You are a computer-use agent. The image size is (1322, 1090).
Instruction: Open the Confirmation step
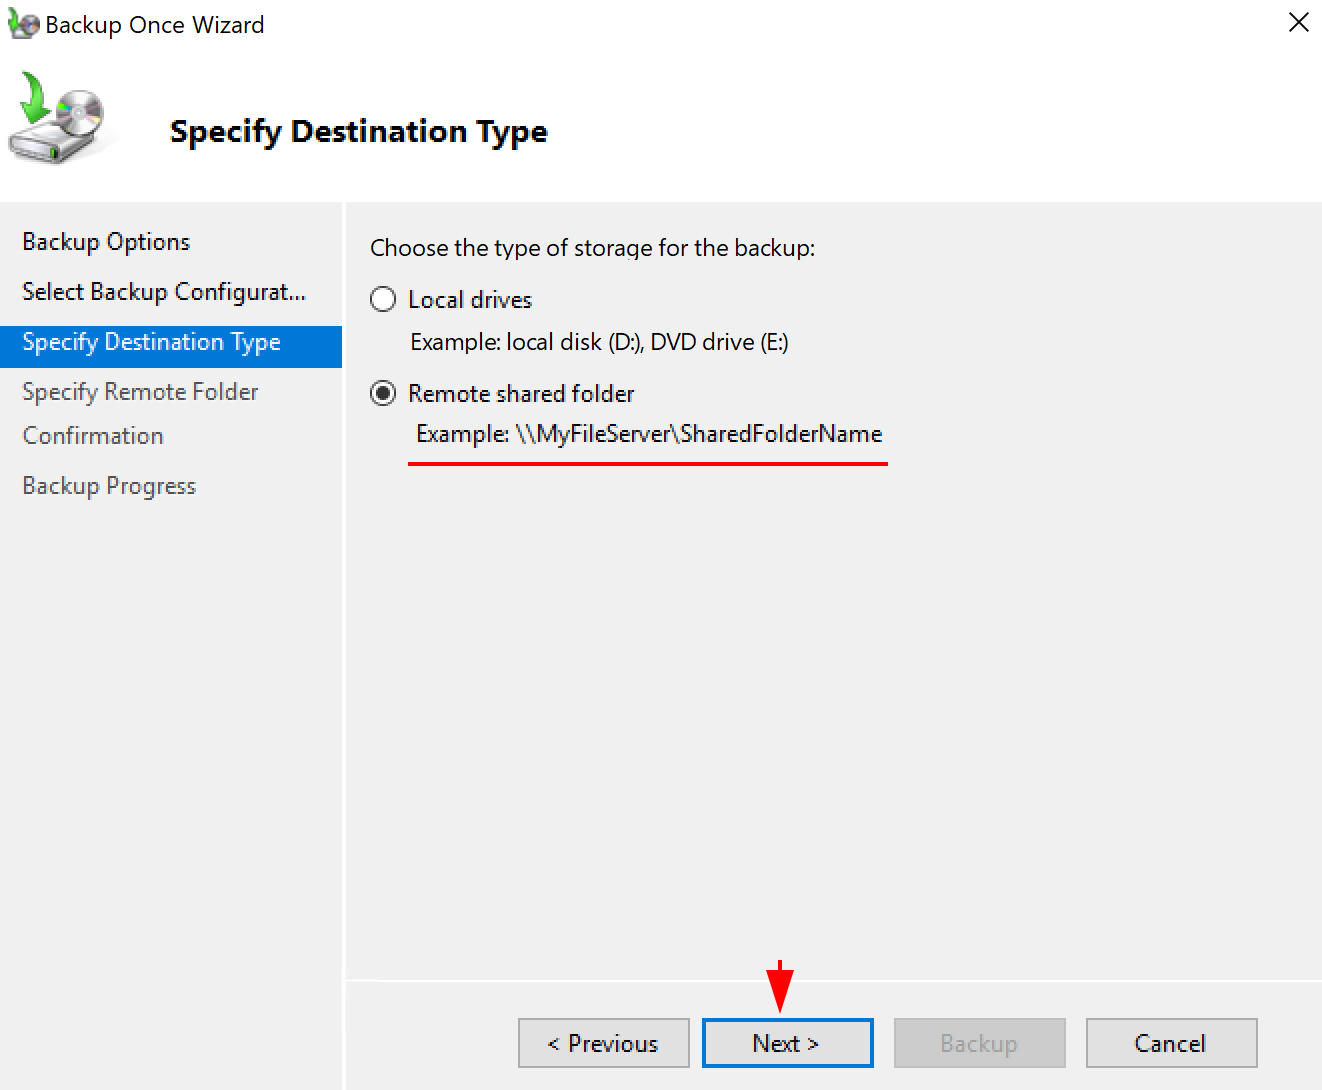[x=92, y=435]
